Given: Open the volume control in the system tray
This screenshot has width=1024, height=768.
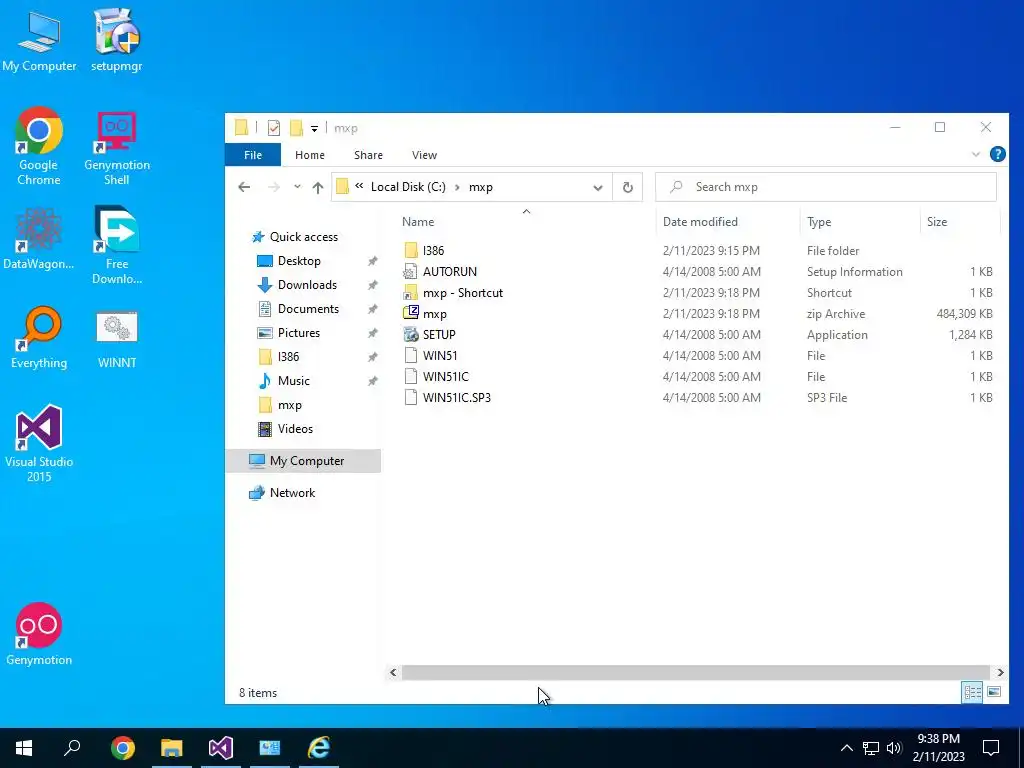Looking at the screenshot, I should 895,748.
